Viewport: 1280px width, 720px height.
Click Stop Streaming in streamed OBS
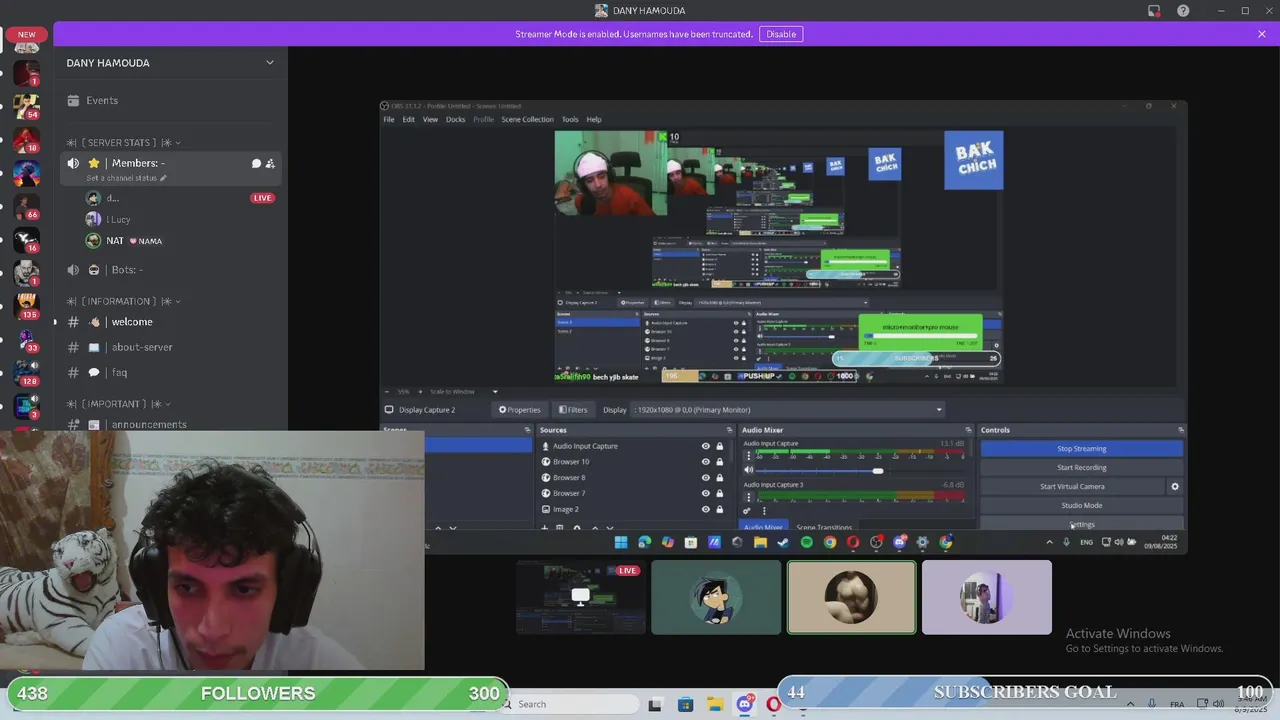coord(1082,449)
